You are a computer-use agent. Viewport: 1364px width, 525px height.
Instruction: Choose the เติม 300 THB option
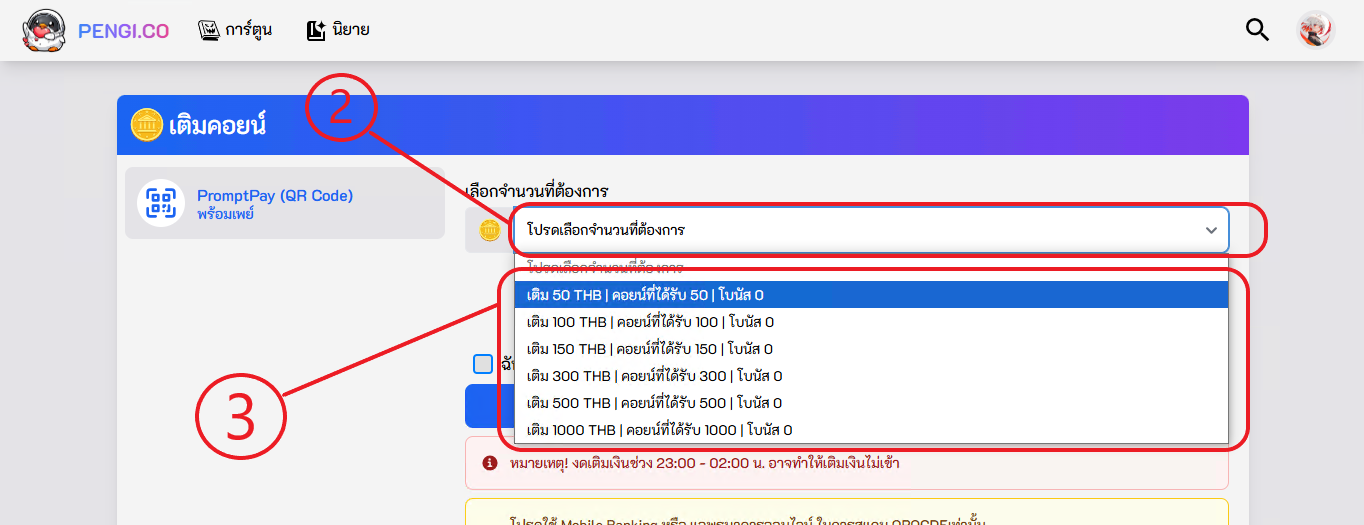[871, 376]
